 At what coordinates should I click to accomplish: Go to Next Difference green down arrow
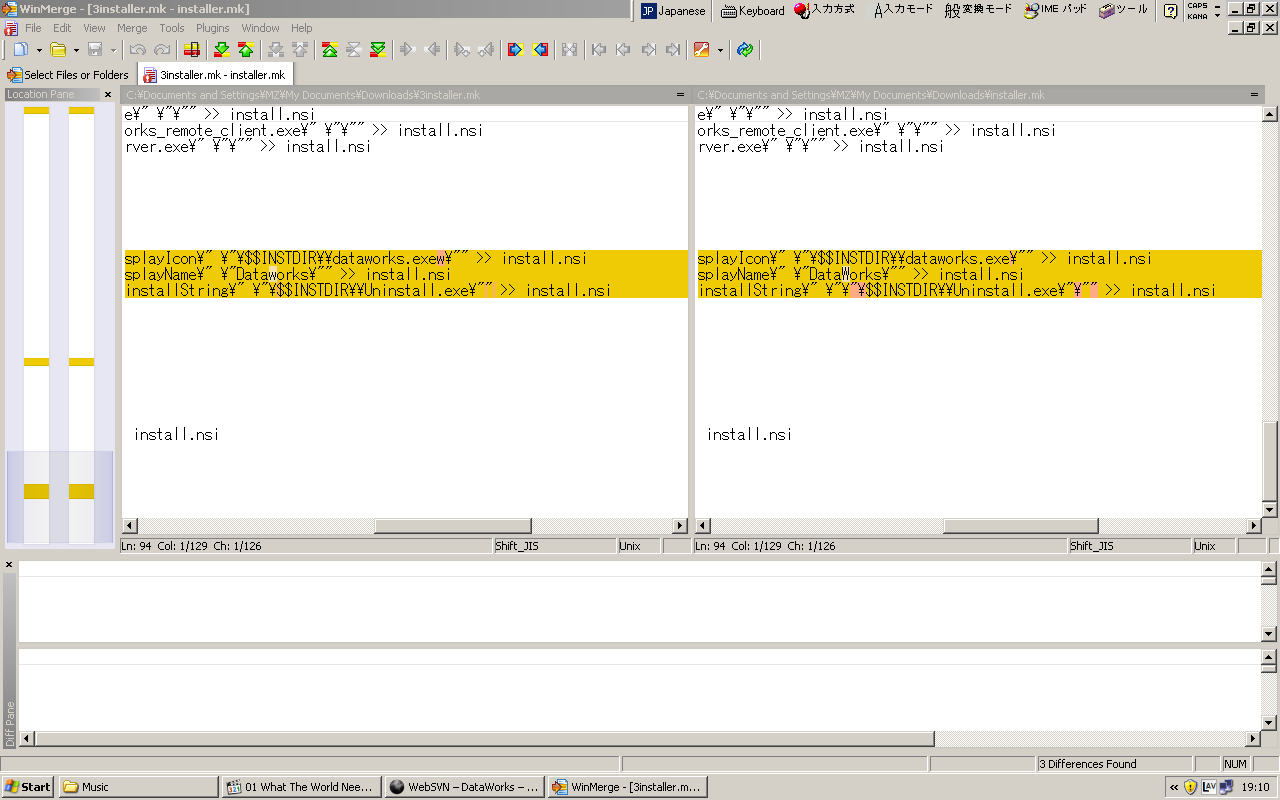(x=222, y=49)
